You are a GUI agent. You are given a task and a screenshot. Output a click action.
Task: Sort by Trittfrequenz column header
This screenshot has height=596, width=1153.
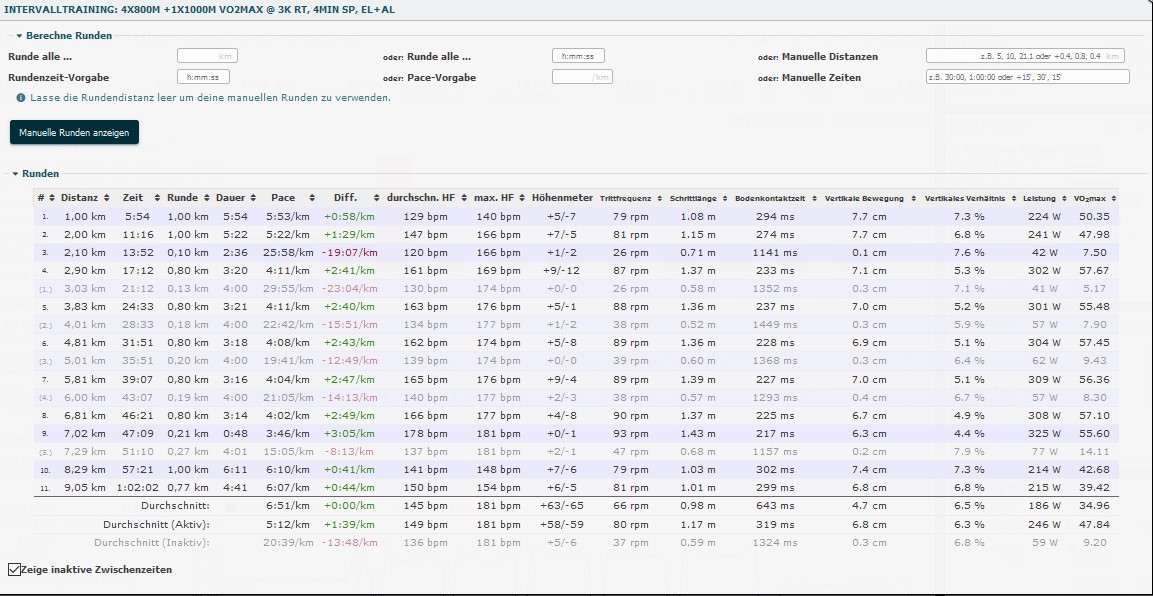[x=624, y=198]
